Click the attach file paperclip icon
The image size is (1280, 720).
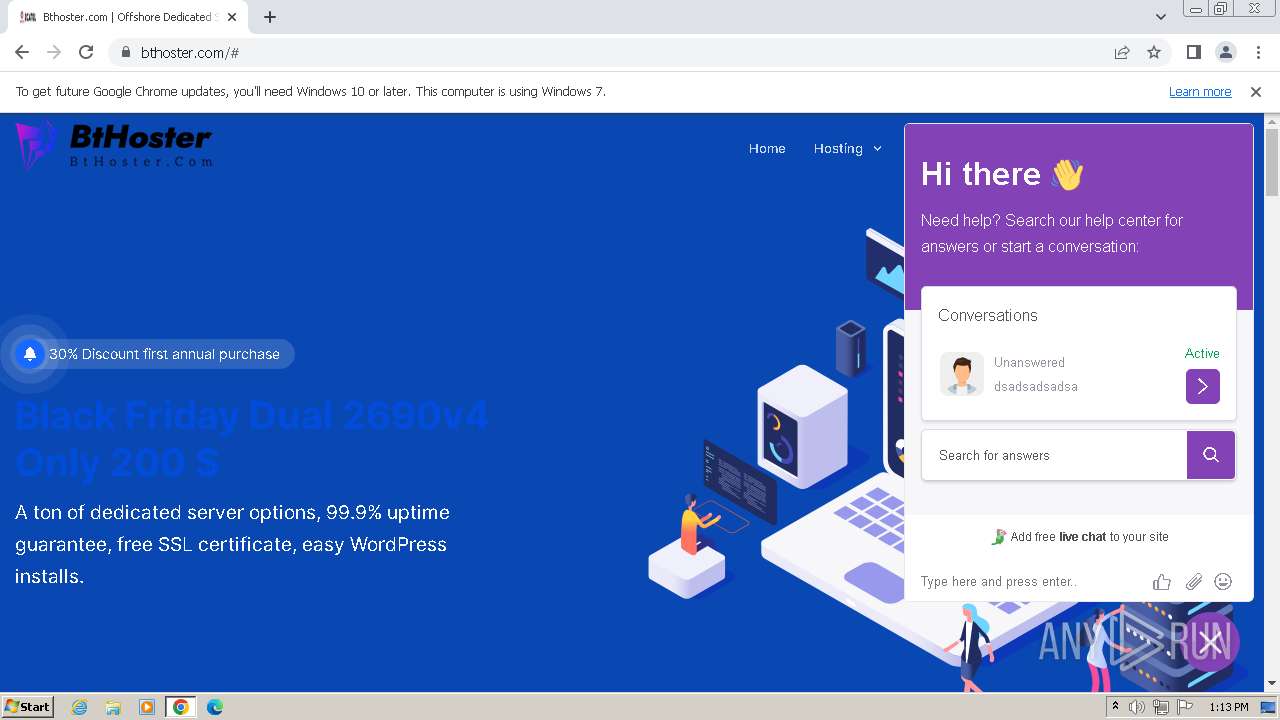pyautogui.click(x=1193, y=581)
